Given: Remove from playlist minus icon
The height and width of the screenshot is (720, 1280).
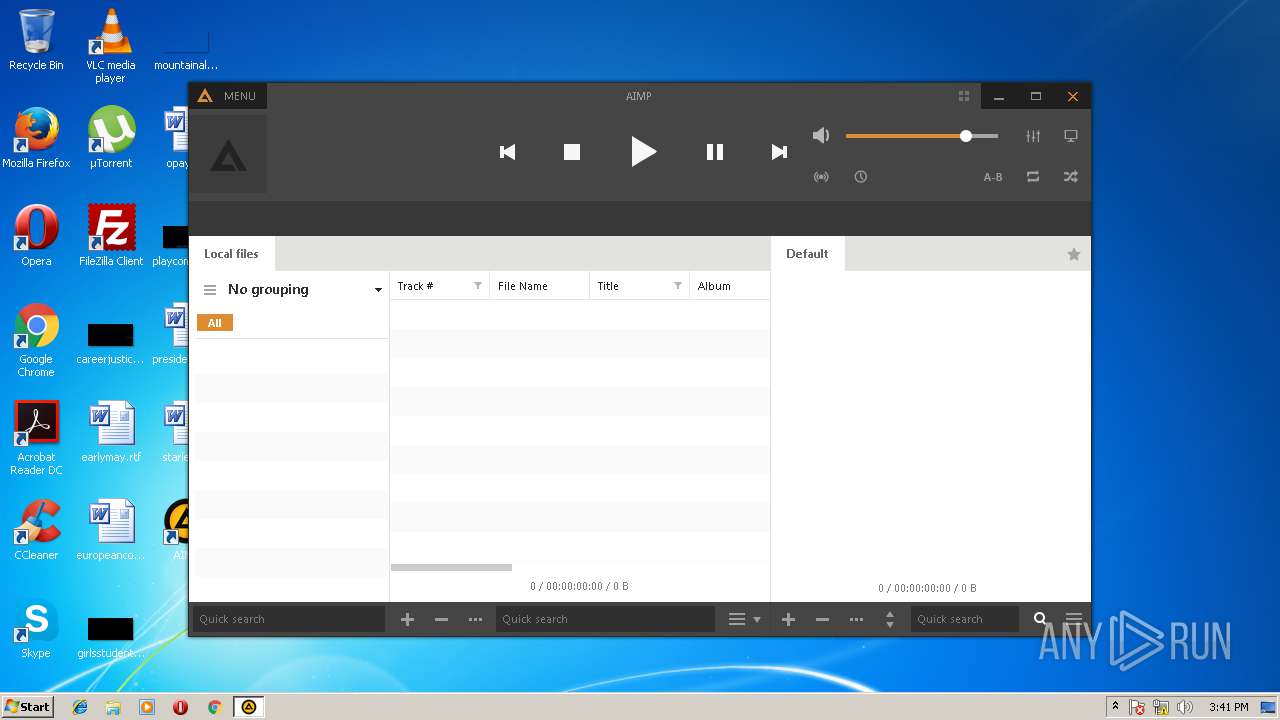Looking at the screenshot, I should pyautogui.click(x=822, y=620).
